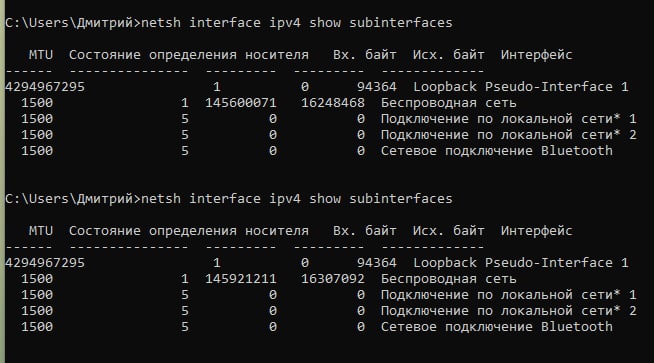The width and height of the screenshot is (654, 363).
Task: Click 'Подключение по локальной сети* 2' in second table
Action: coord(508,311)
